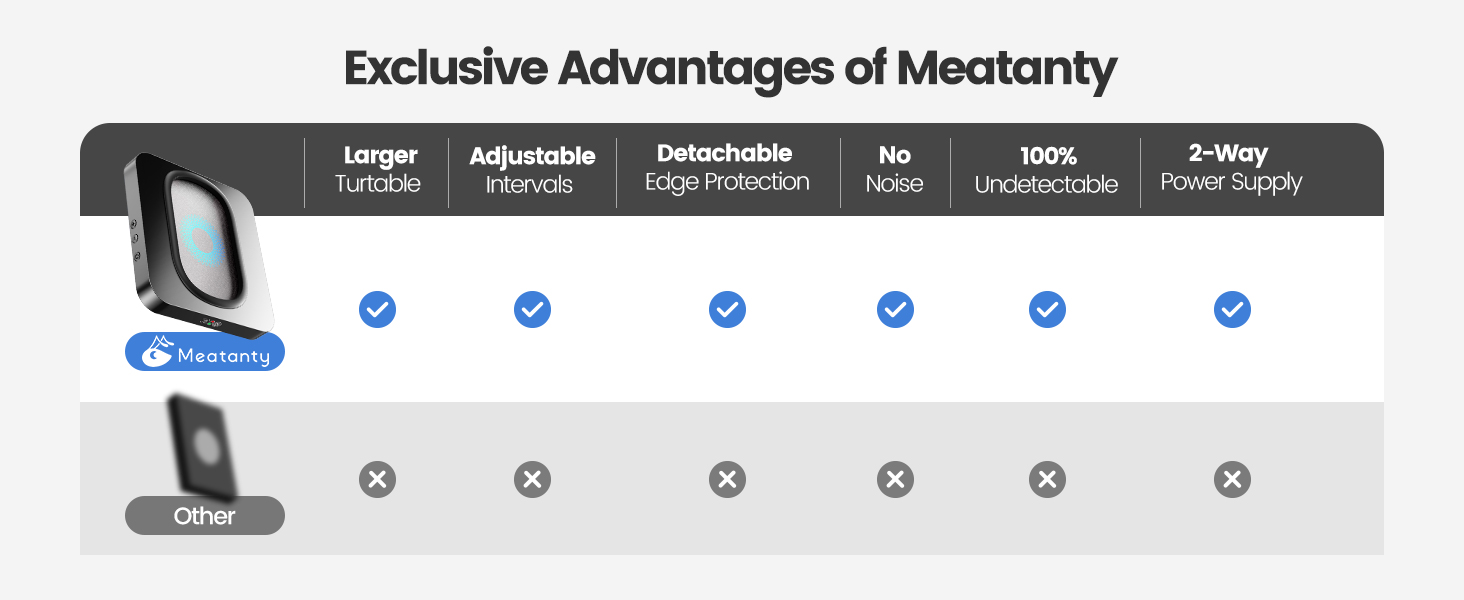Click the gray X under 100% Undetectable
This screenshot has height=600, width=1464.
click(x=1047, y=480)
